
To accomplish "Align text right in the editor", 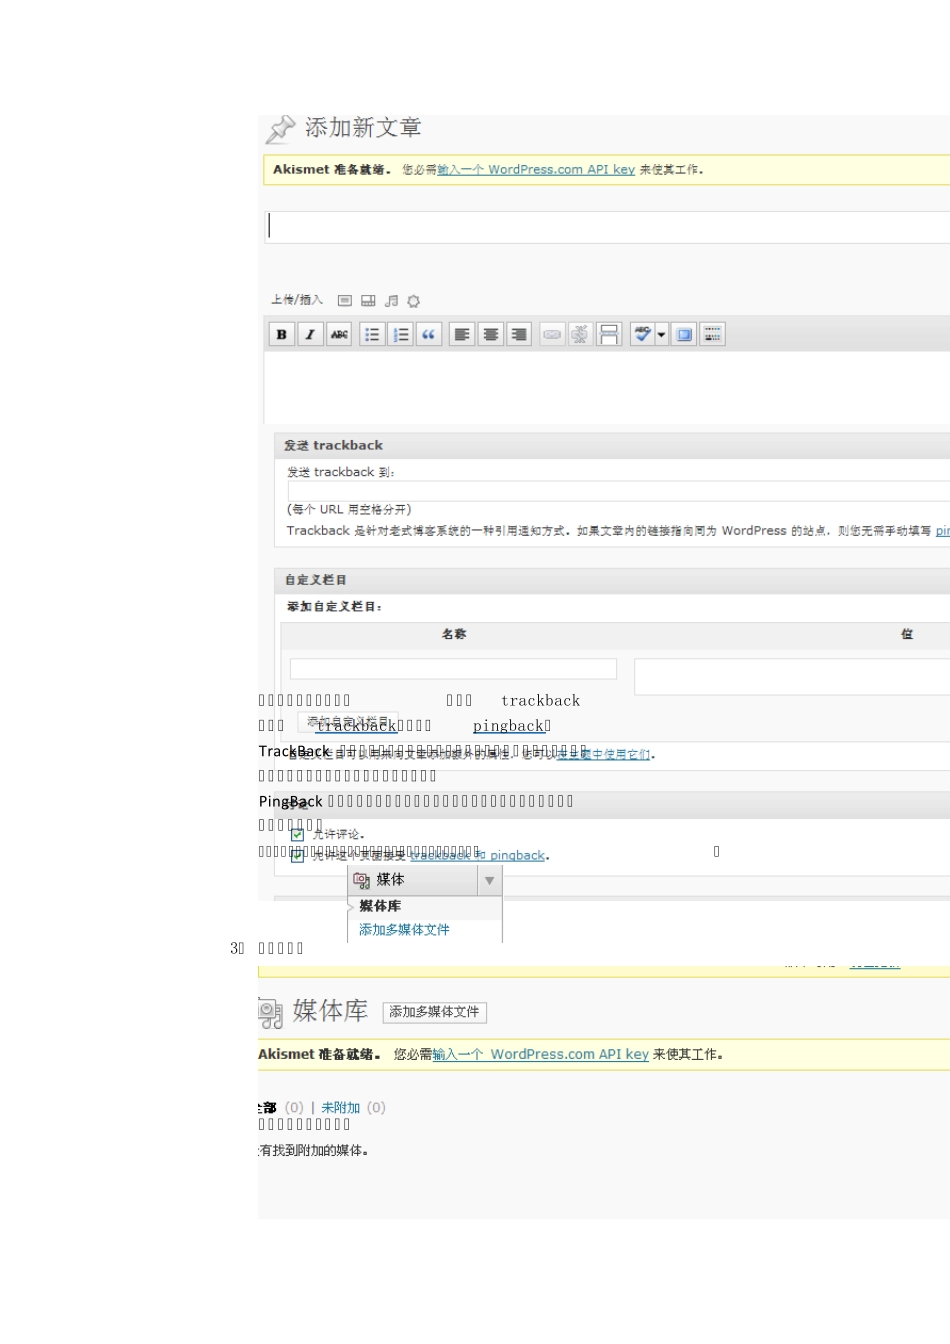I will (518, 335).
